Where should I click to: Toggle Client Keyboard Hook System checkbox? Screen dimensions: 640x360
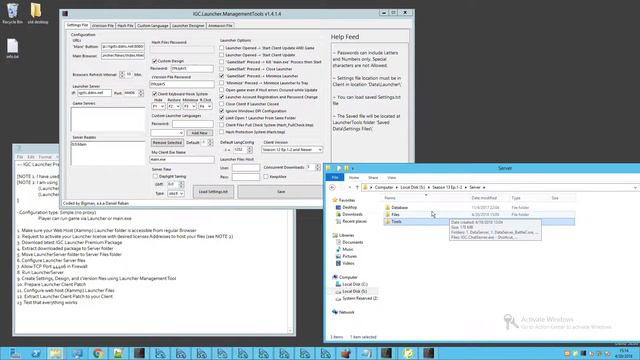coord(155,94)
